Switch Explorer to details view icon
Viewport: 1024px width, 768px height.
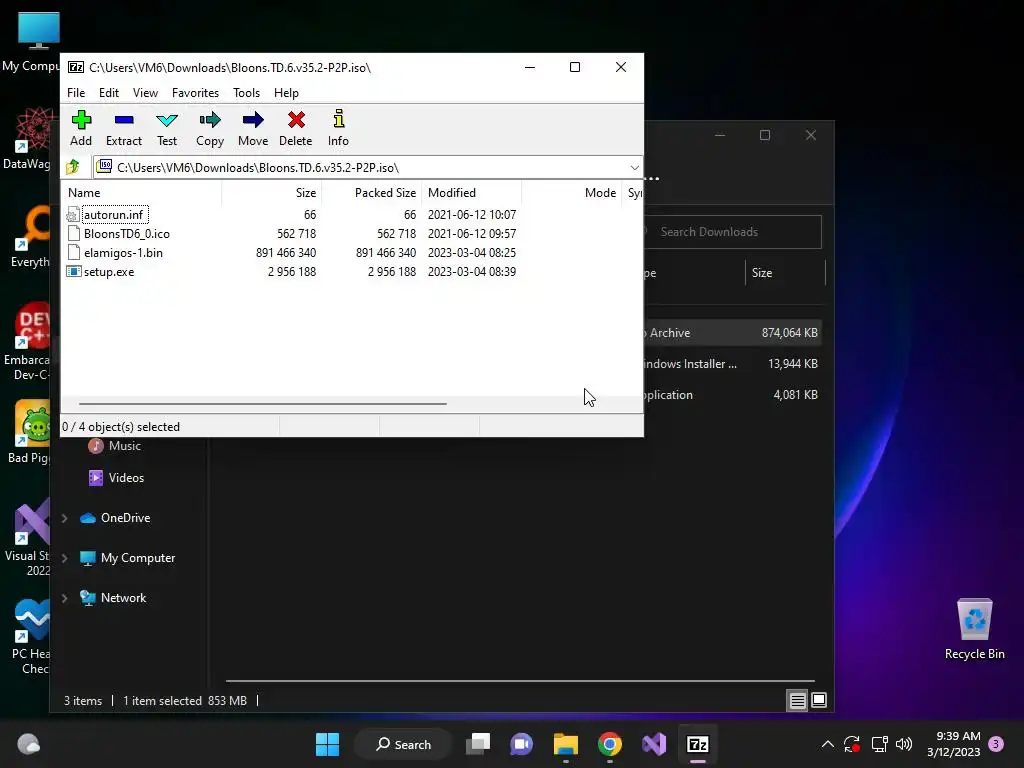(797, 701)
